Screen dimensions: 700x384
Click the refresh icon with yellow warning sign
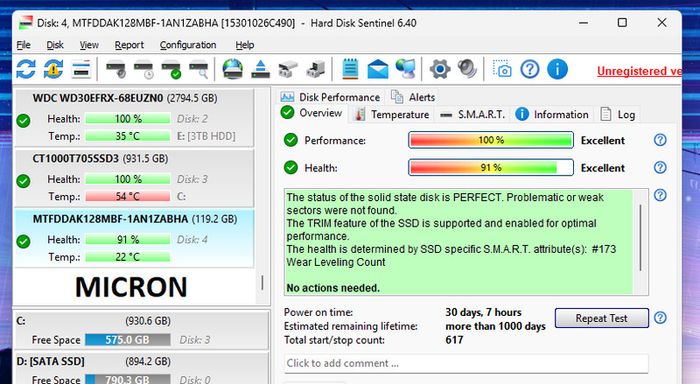[53, 70]
